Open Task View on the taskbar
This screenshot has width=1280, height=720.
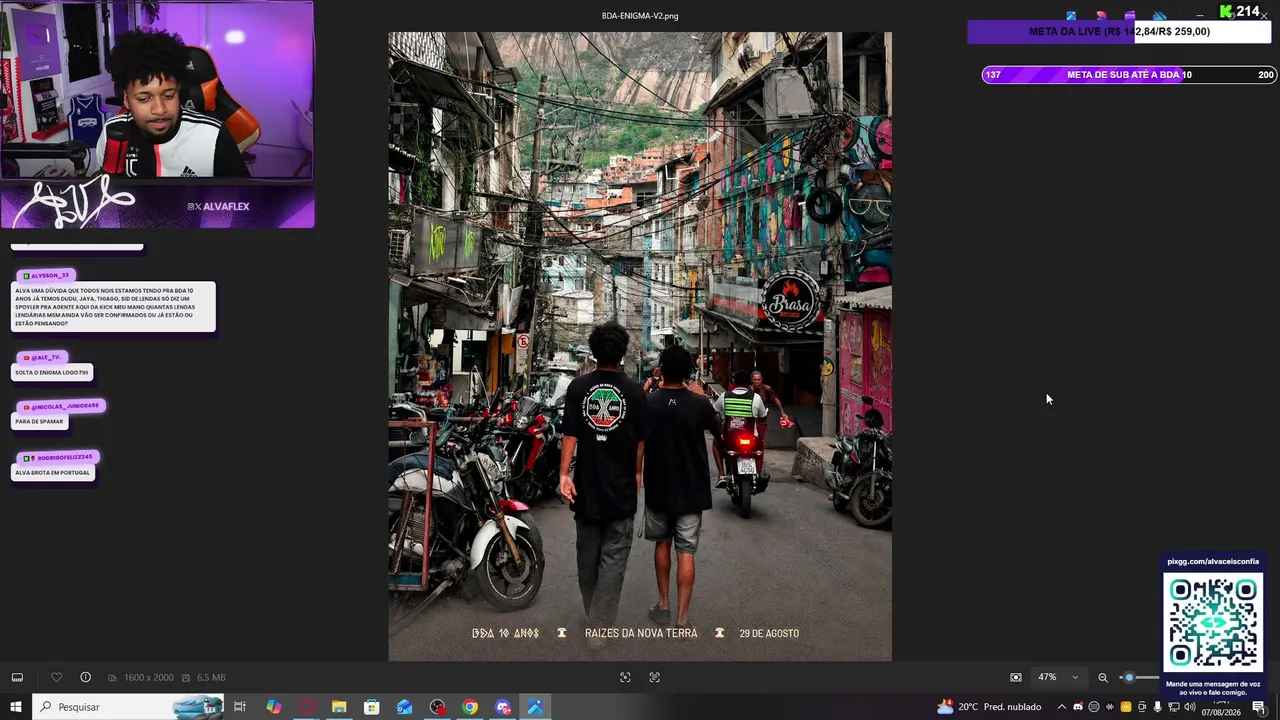[240, 707]
